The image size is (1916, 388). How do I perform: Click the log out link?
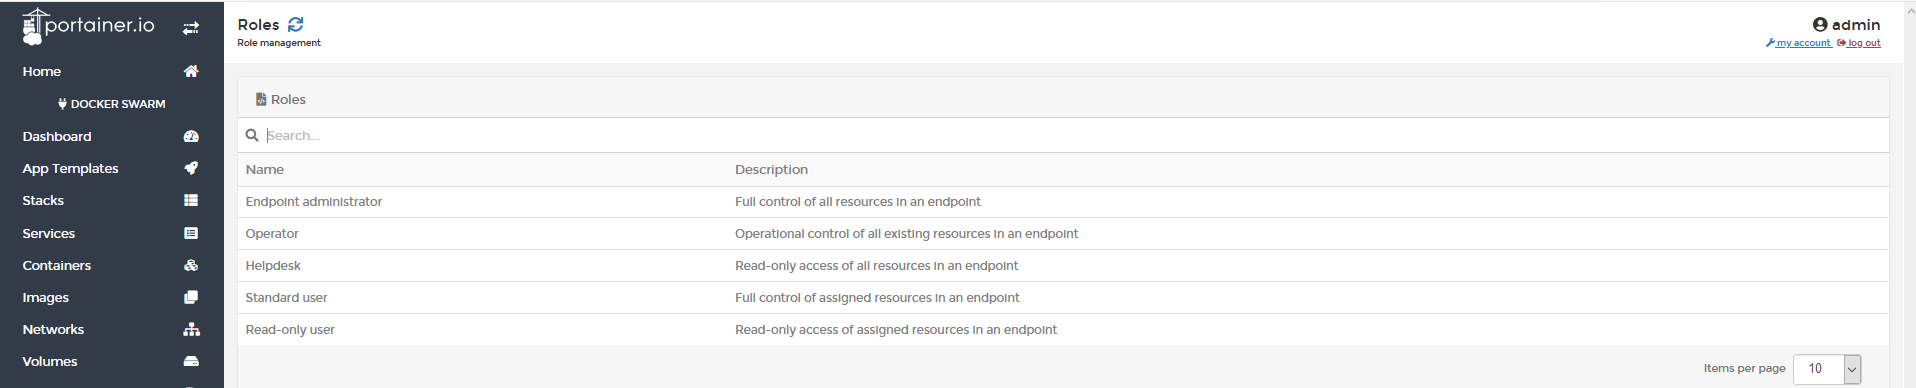(x=1859, y=43)
